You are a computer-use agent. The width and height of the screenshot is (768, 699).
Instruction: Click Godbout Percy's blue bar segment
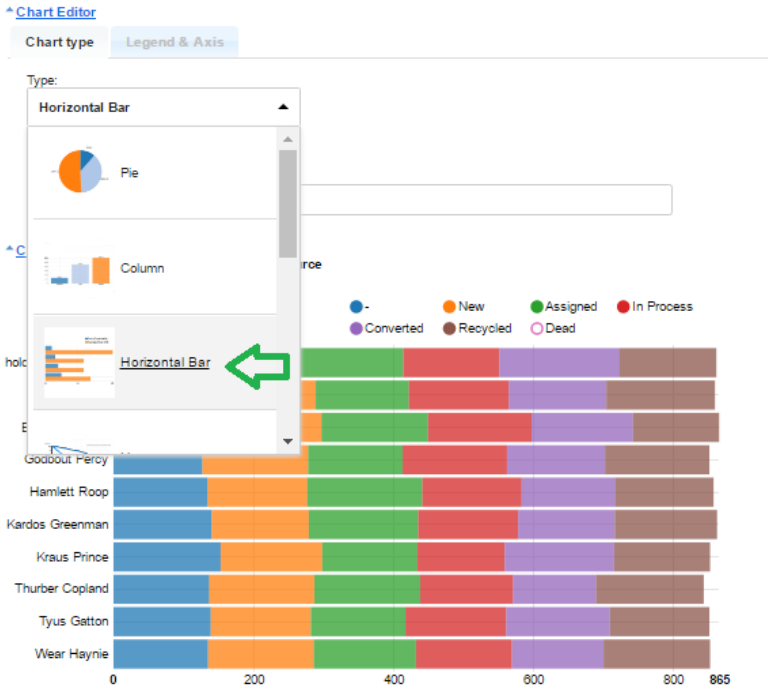pos(158,463)
